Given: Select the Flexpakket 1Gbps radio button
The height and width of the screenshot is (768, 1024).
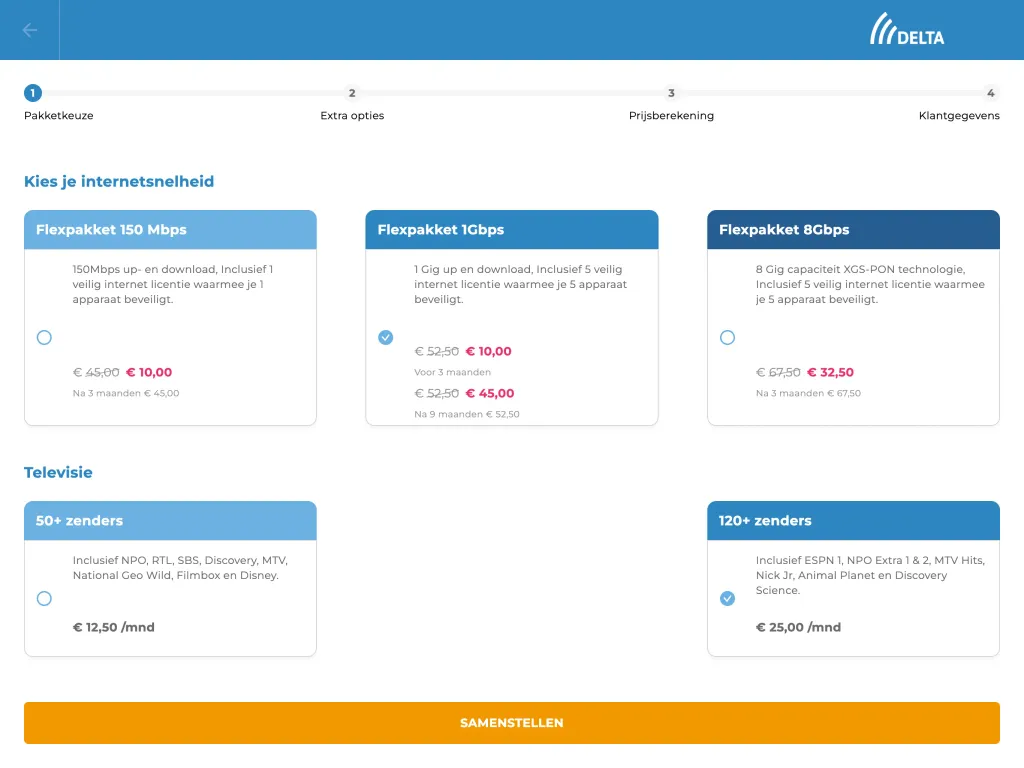Looking at the screenshot, I should click(x=385, y=338).
